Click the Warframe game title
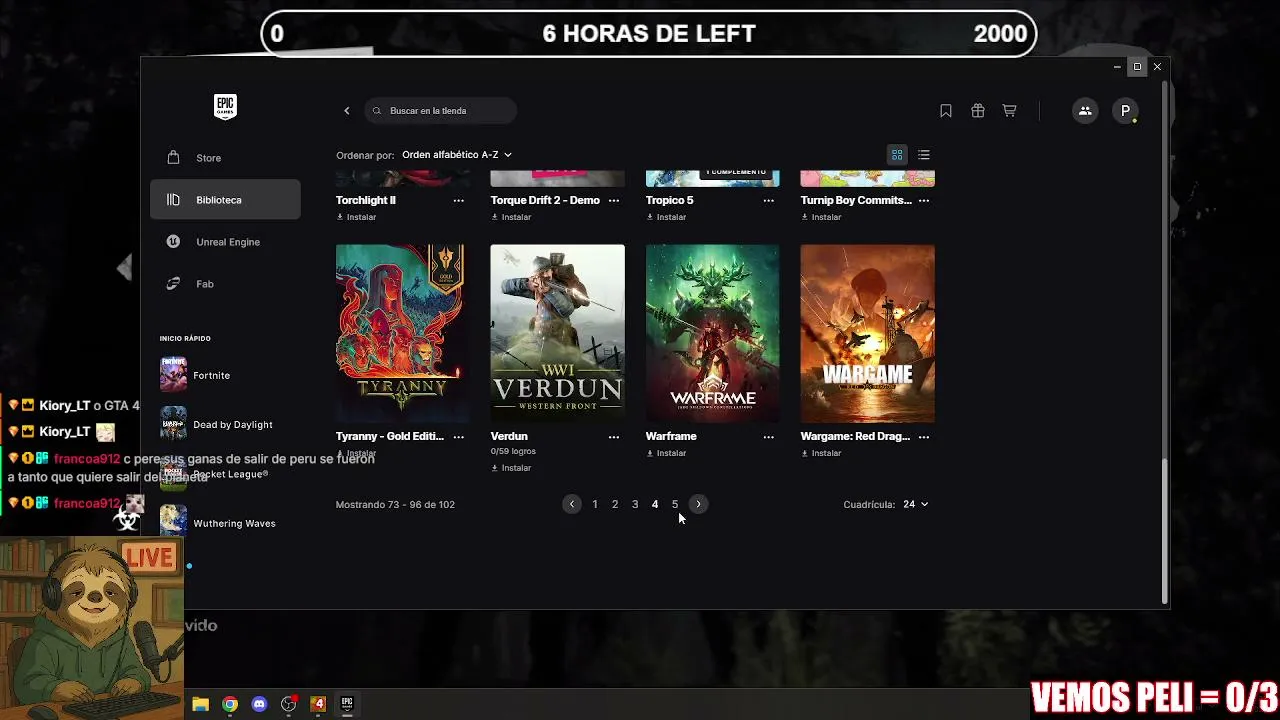The width and height of the screenshot is (1280, 720). point(671,437)
